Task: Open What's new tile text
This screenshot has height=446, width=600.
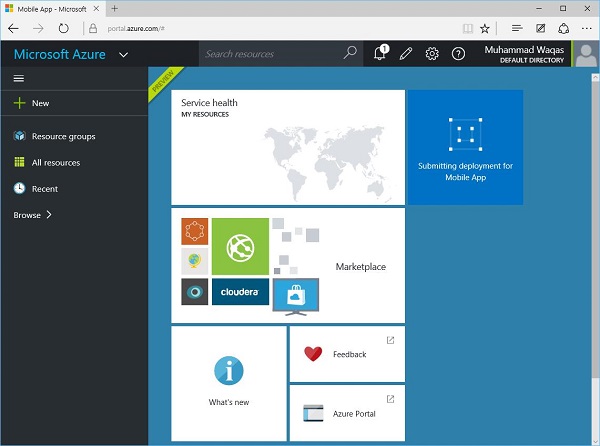Action: [x=229, y=402]
